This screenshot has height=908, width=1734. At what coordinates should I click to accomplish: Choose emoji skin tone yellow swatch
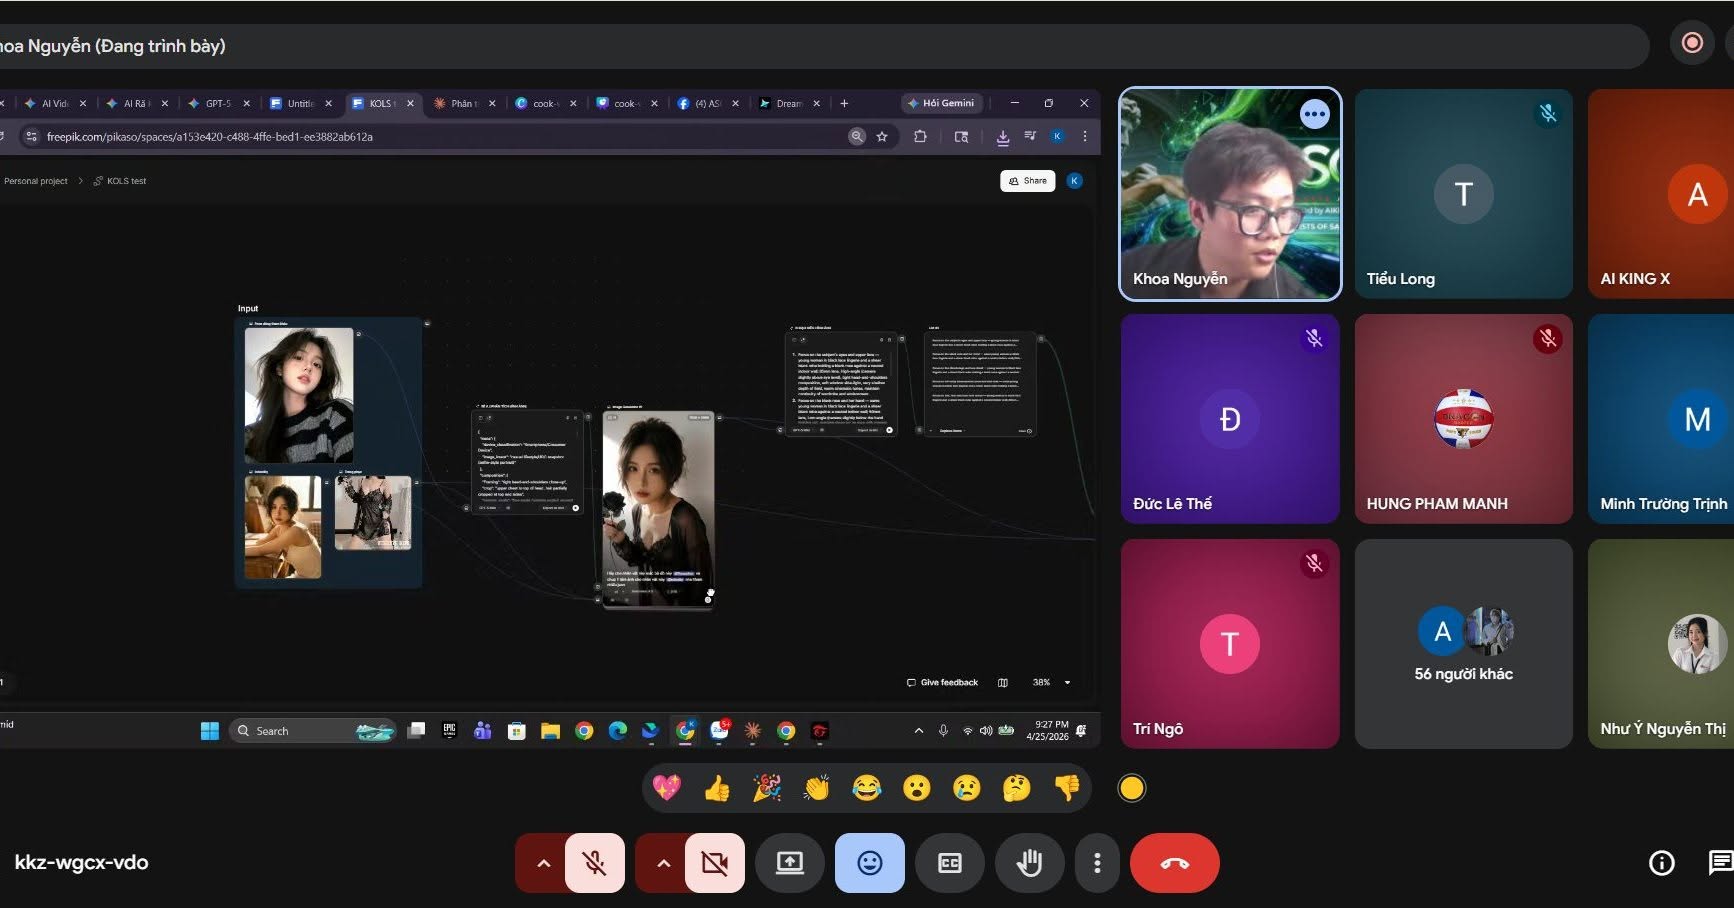pyautogui.click(x=1132, y=788)
